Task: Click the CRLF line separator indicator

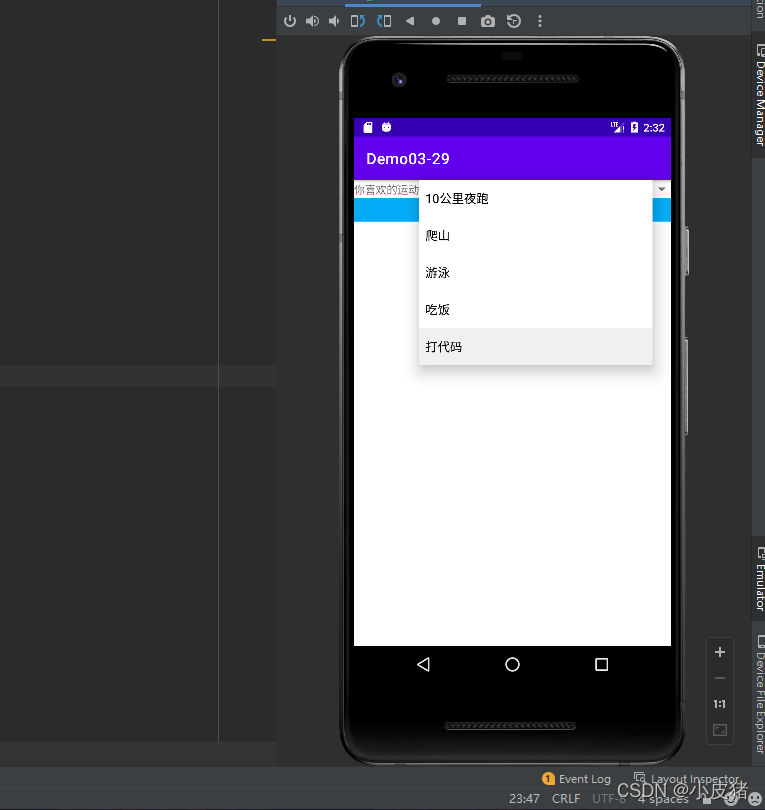Action: pos(566,799)
